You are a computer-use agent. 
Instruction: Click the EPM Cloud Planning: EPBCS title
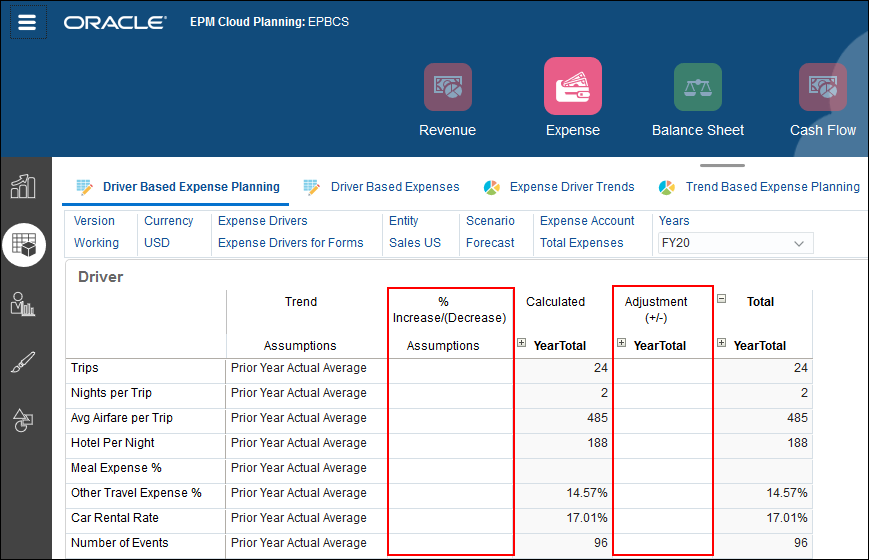[269, 22]
